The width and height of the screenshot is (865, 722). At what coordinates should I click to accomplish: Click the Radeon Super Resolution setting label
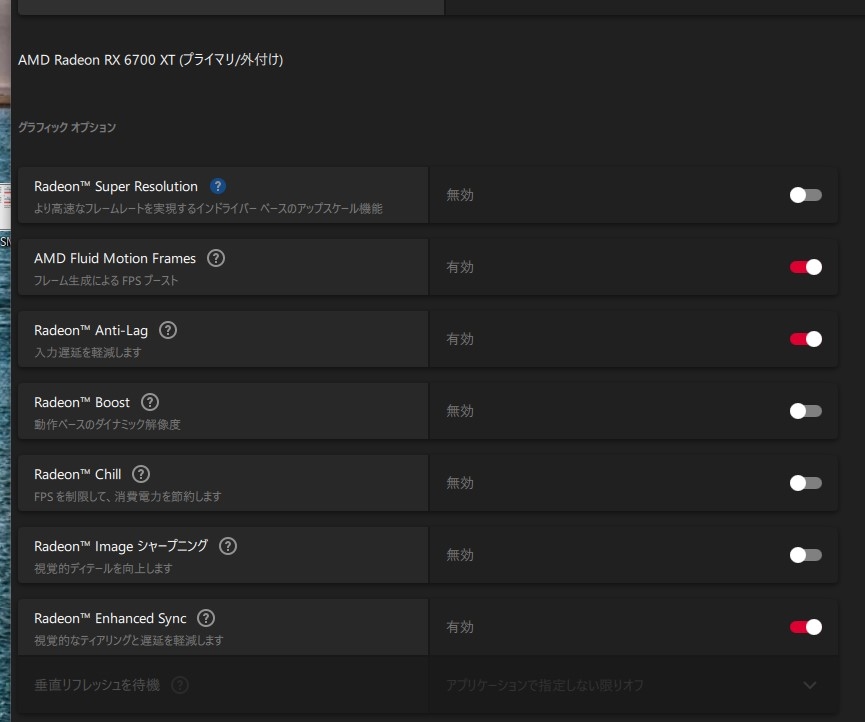coord(116,186)
